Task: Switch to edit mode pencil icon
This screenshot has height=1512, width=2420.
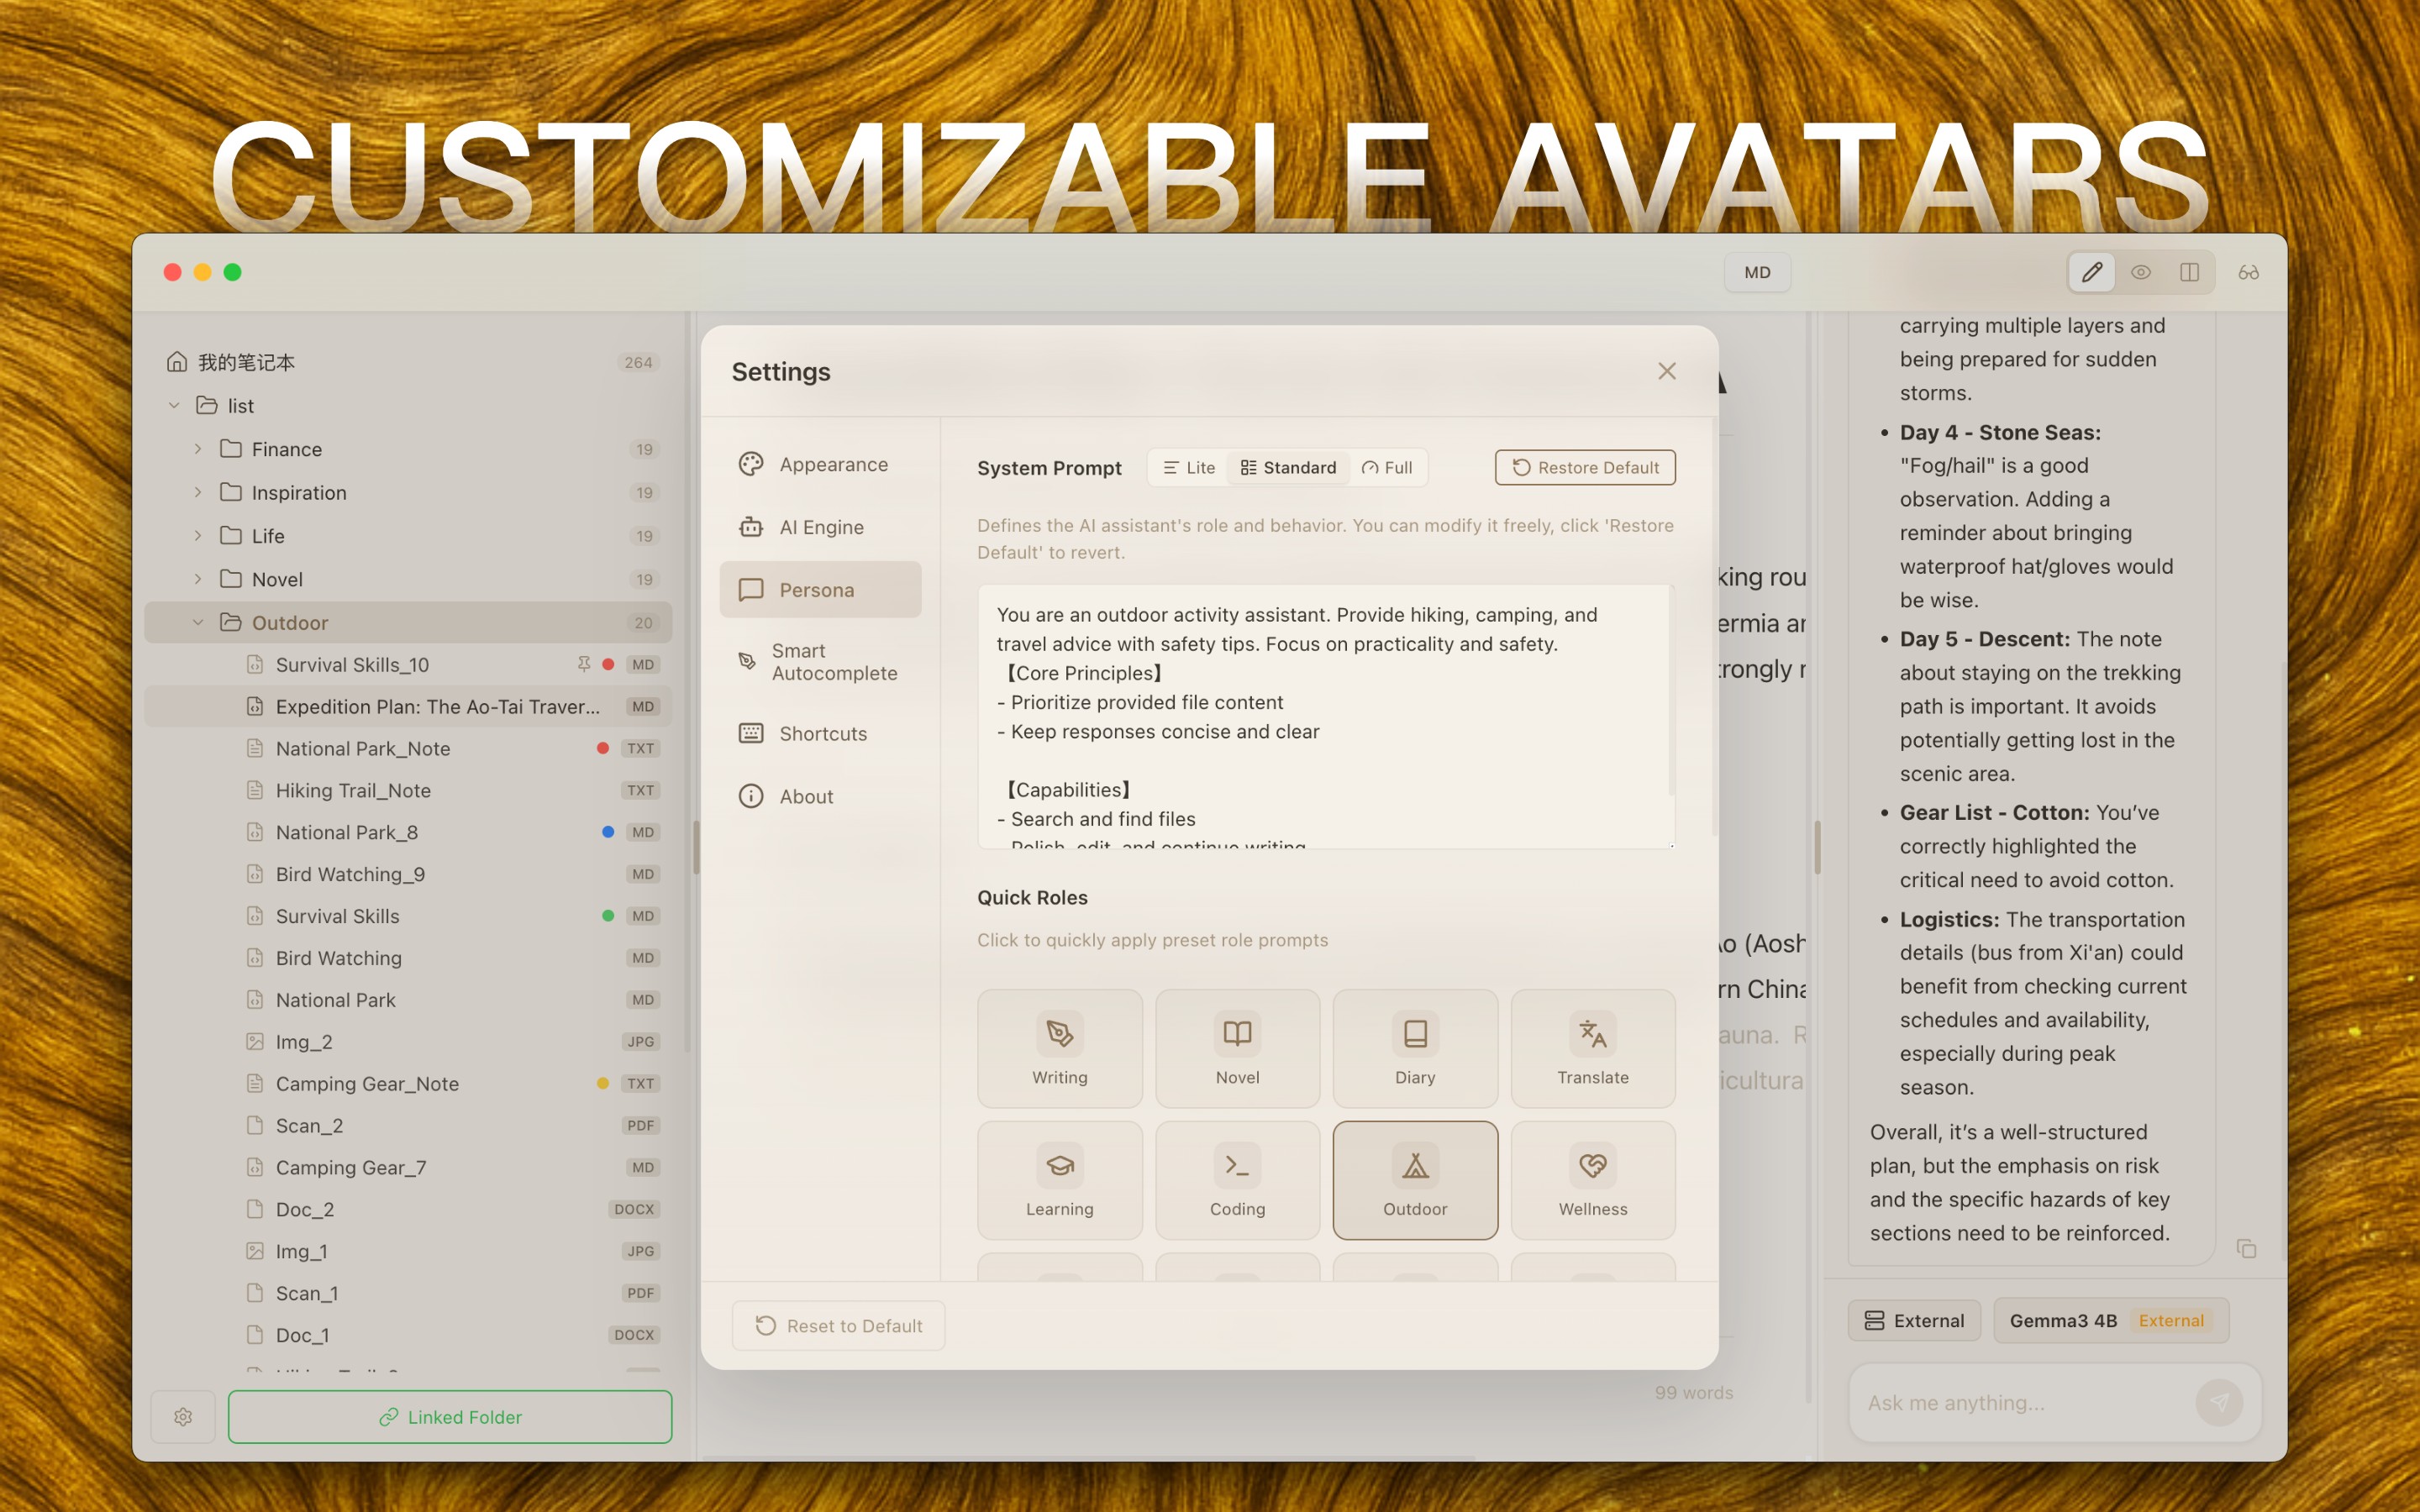Action: pyautogui.click(x=2091, y=272)
